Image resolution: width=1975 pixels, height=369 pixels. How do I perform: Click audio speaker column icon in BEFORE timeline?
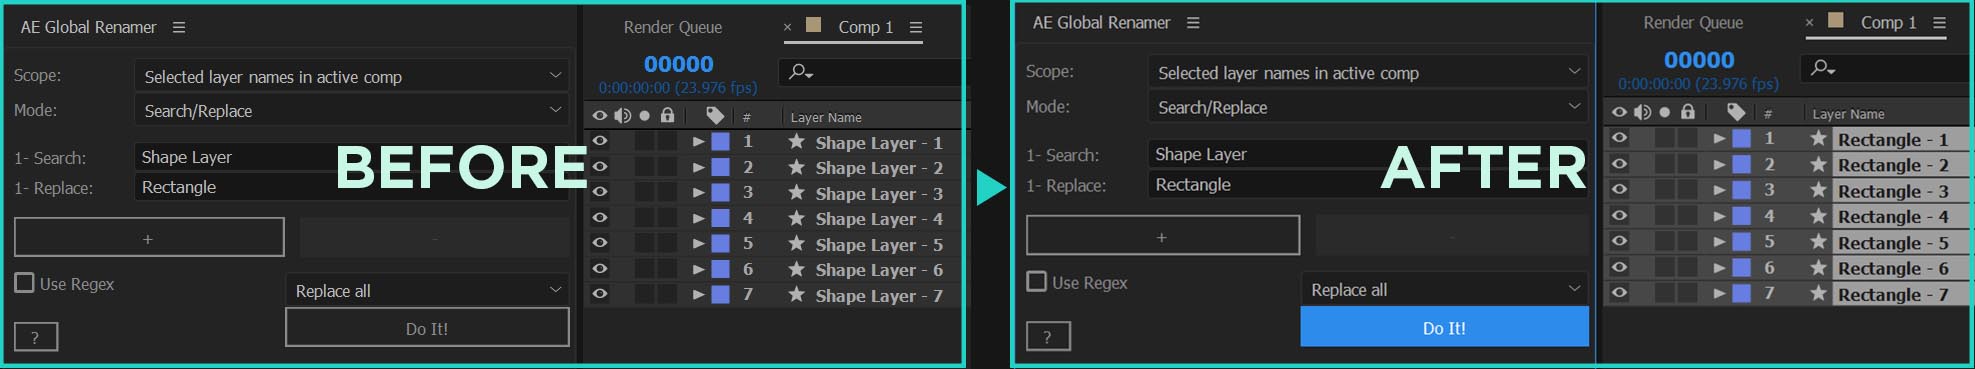(x=622, y=115)
